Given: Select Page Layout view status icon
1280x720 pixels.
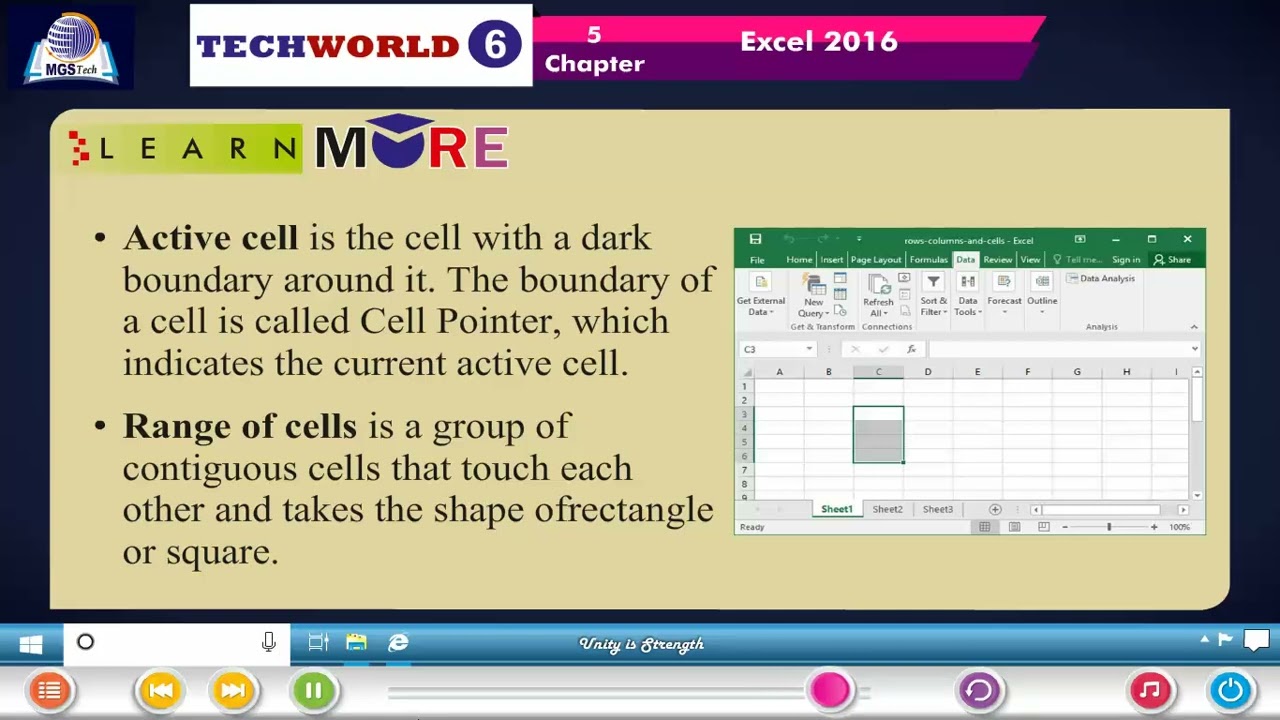Looking at the screenshot, I should (1014, 527).
